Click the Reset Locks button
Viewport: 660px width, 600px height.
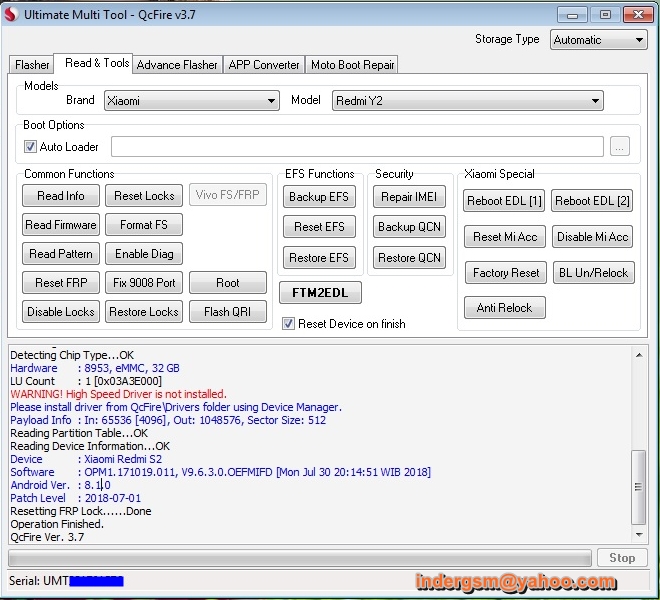[x=144, y=196]
